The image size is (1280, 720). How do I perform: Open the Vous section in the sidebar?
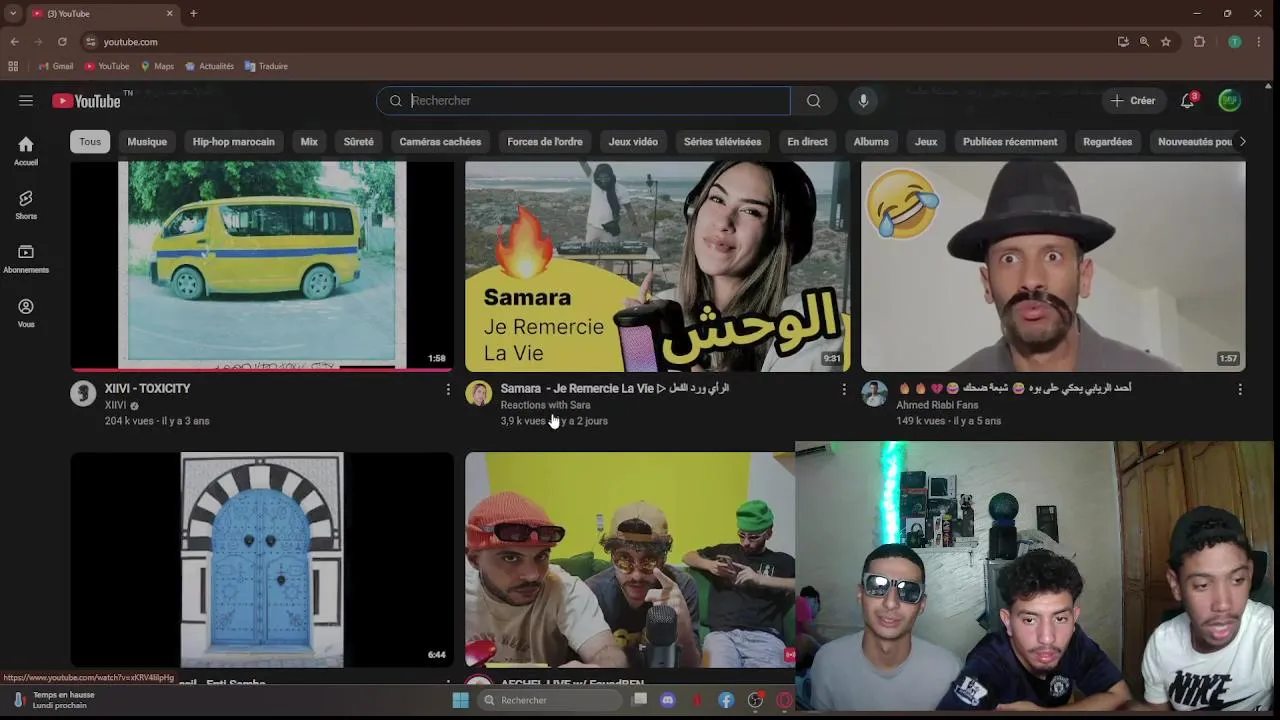[x=26, y=313]
